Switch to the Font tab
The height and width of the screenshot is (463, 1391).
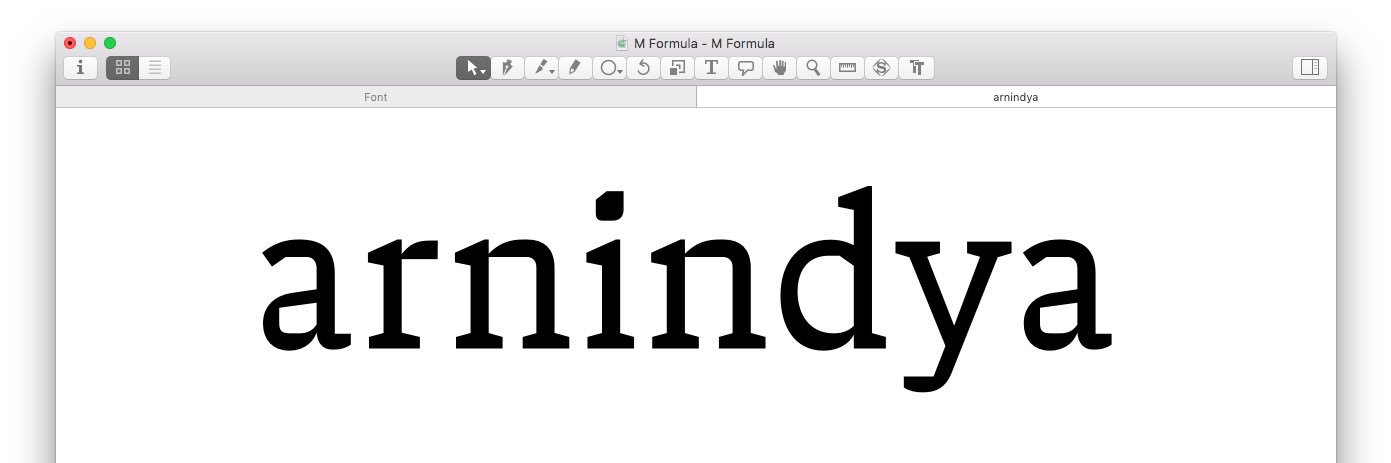(376, 97)
